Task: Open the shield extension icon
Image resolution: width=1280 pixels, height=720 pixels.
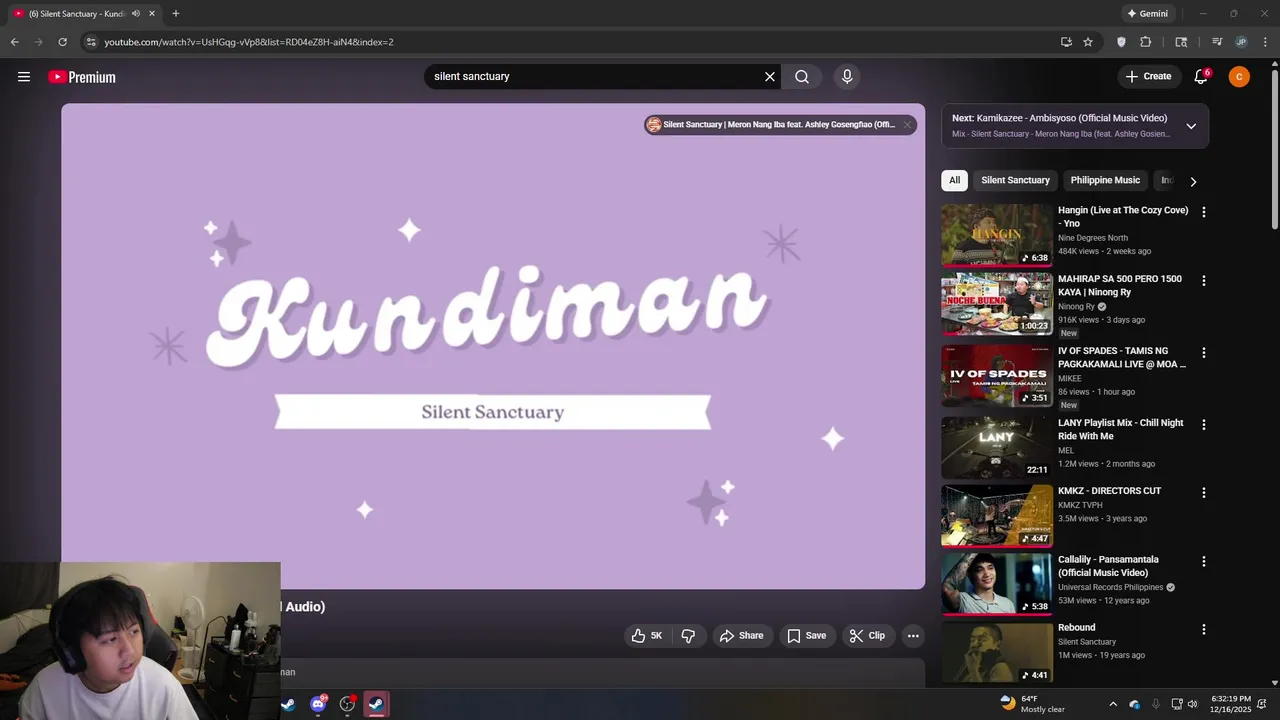Action: (1121, 42)
